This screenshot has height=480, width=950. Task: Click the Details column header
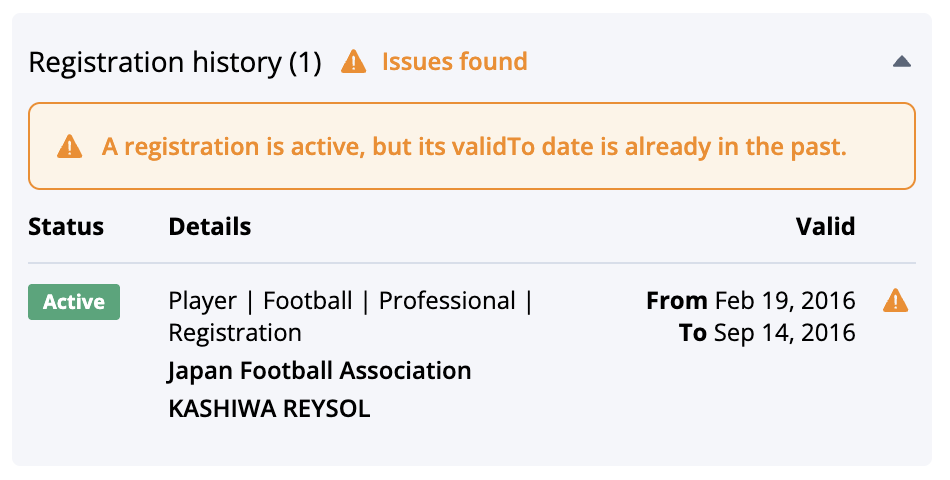coord(210,227)
